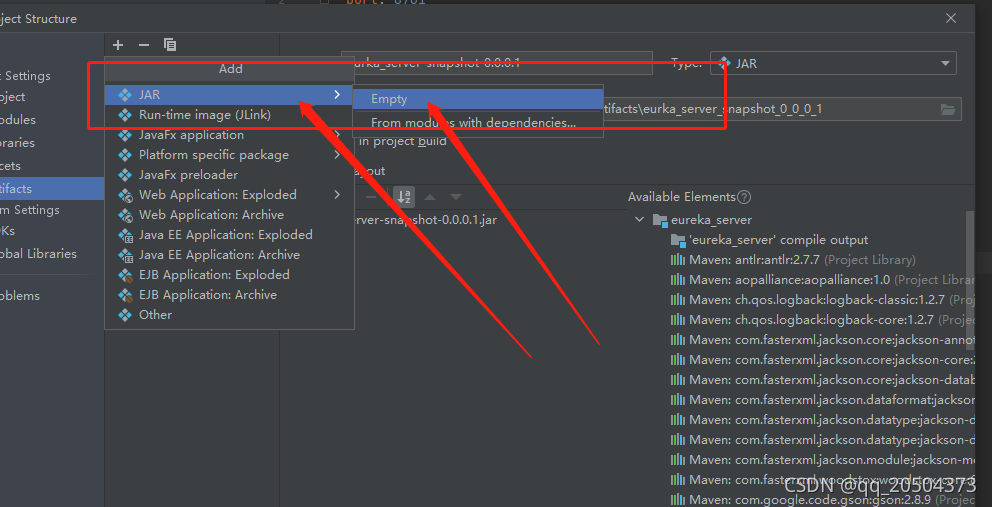
Task: Click Java EE Application: Archive icon
Action: point(125,255)
